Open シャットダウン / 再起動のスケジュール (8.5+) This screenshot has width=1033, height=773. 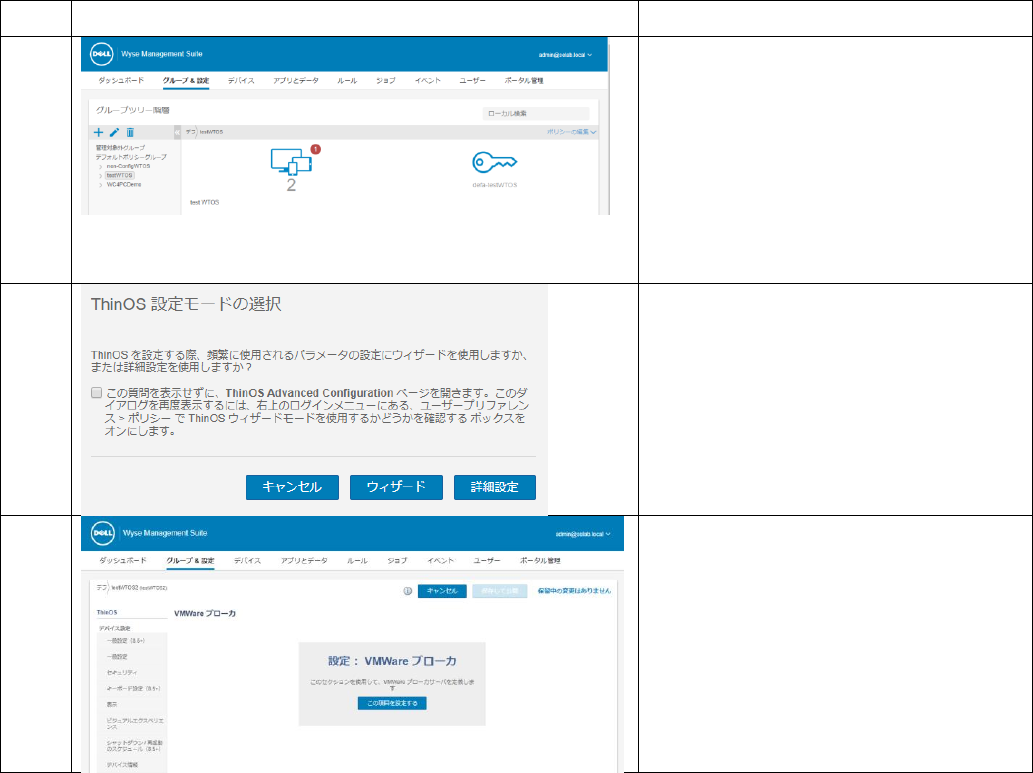tap(134, 746)
